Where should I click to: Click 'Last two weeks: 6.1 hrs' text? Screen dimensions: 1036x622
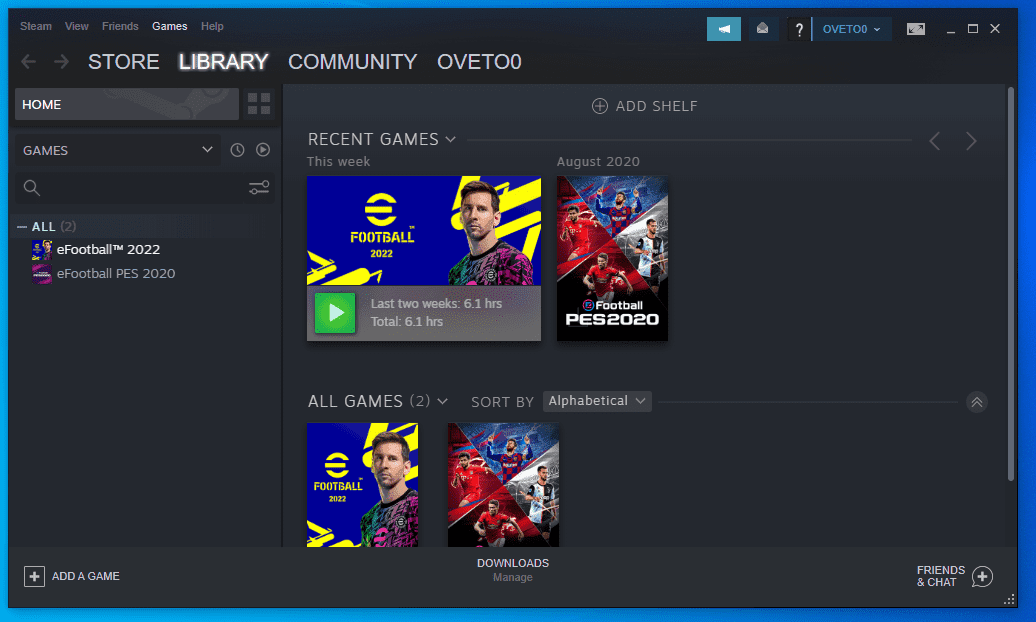click(436, 303)
